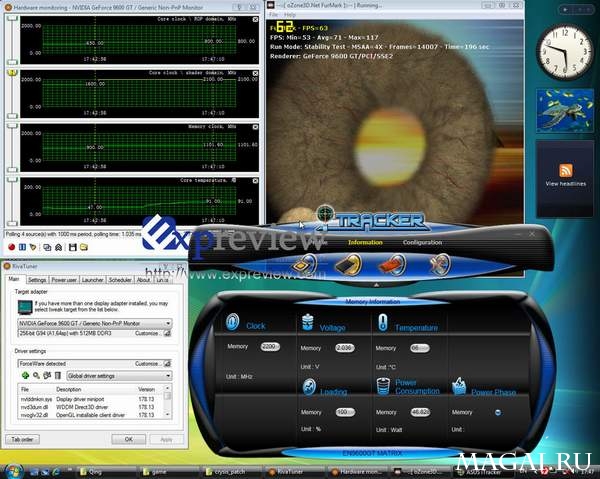Open the Launcher tab in RivaTuner
Image resolution: width=600 pixels, height=479 pixels.
click(x=93, y=280)
